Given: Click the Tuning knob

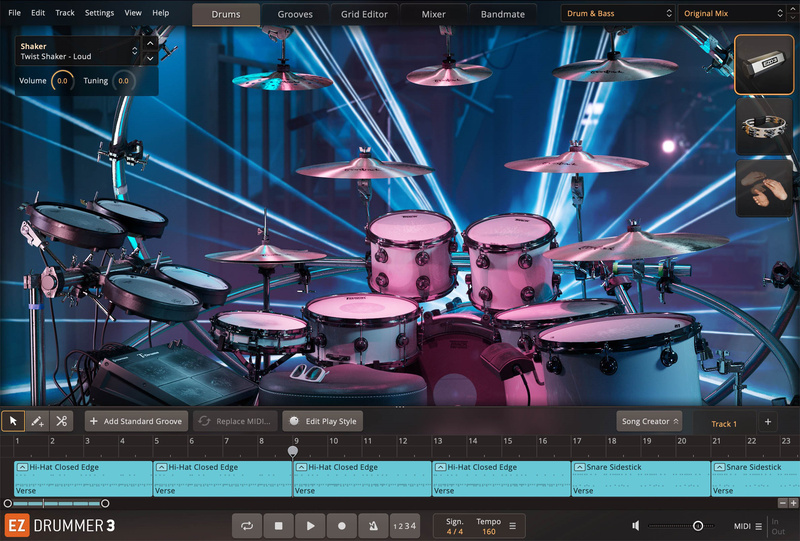Looking at the screenshot, I should [123, 81].
